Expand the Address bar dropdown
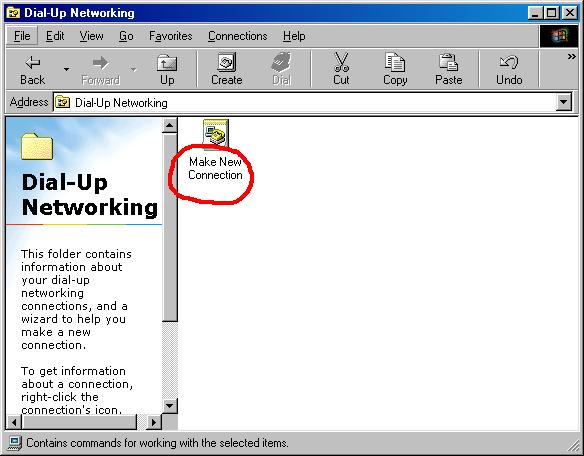The height and width of the screenshot is (456, 584). (564, 102)
